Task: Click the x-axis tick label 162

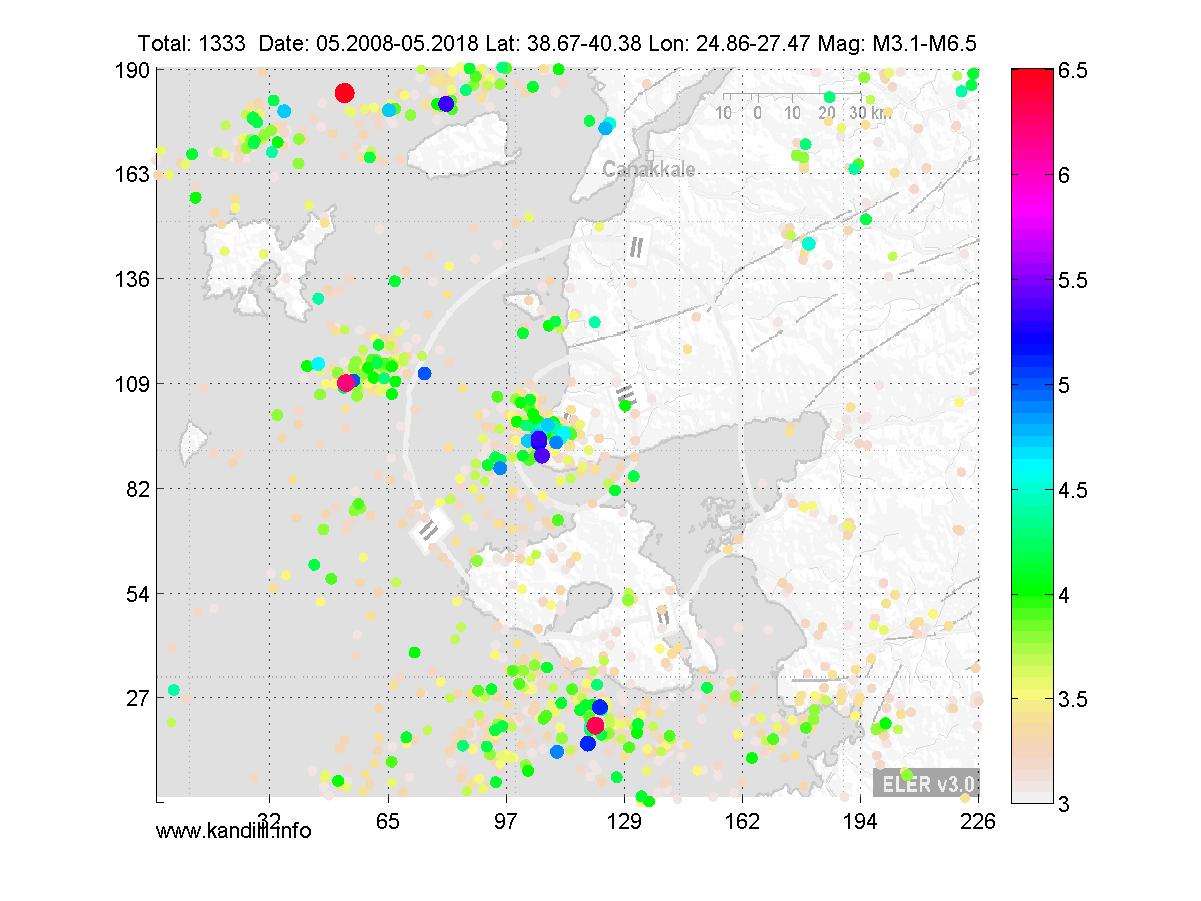Action: pyautogui.click(x=742, y=820)
